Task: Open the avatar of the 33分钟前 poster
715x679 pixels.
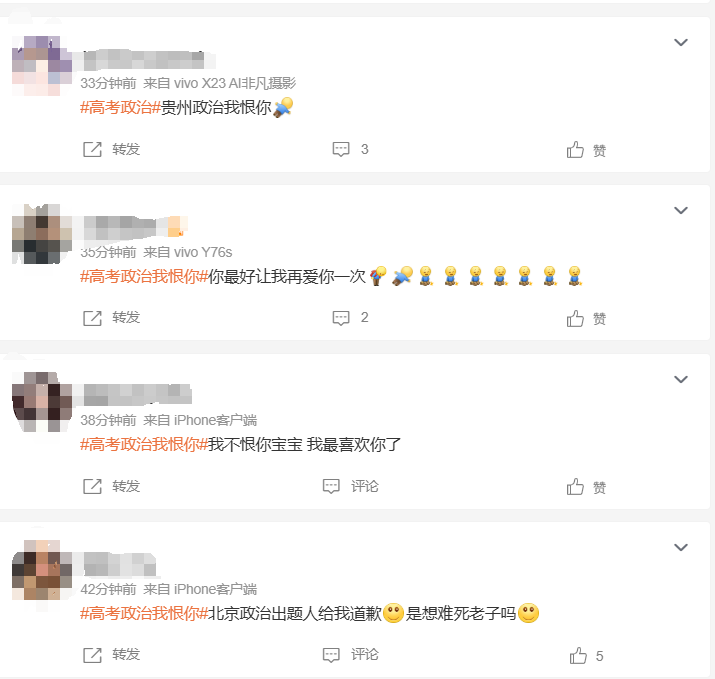Action: (x=41, y=66)
